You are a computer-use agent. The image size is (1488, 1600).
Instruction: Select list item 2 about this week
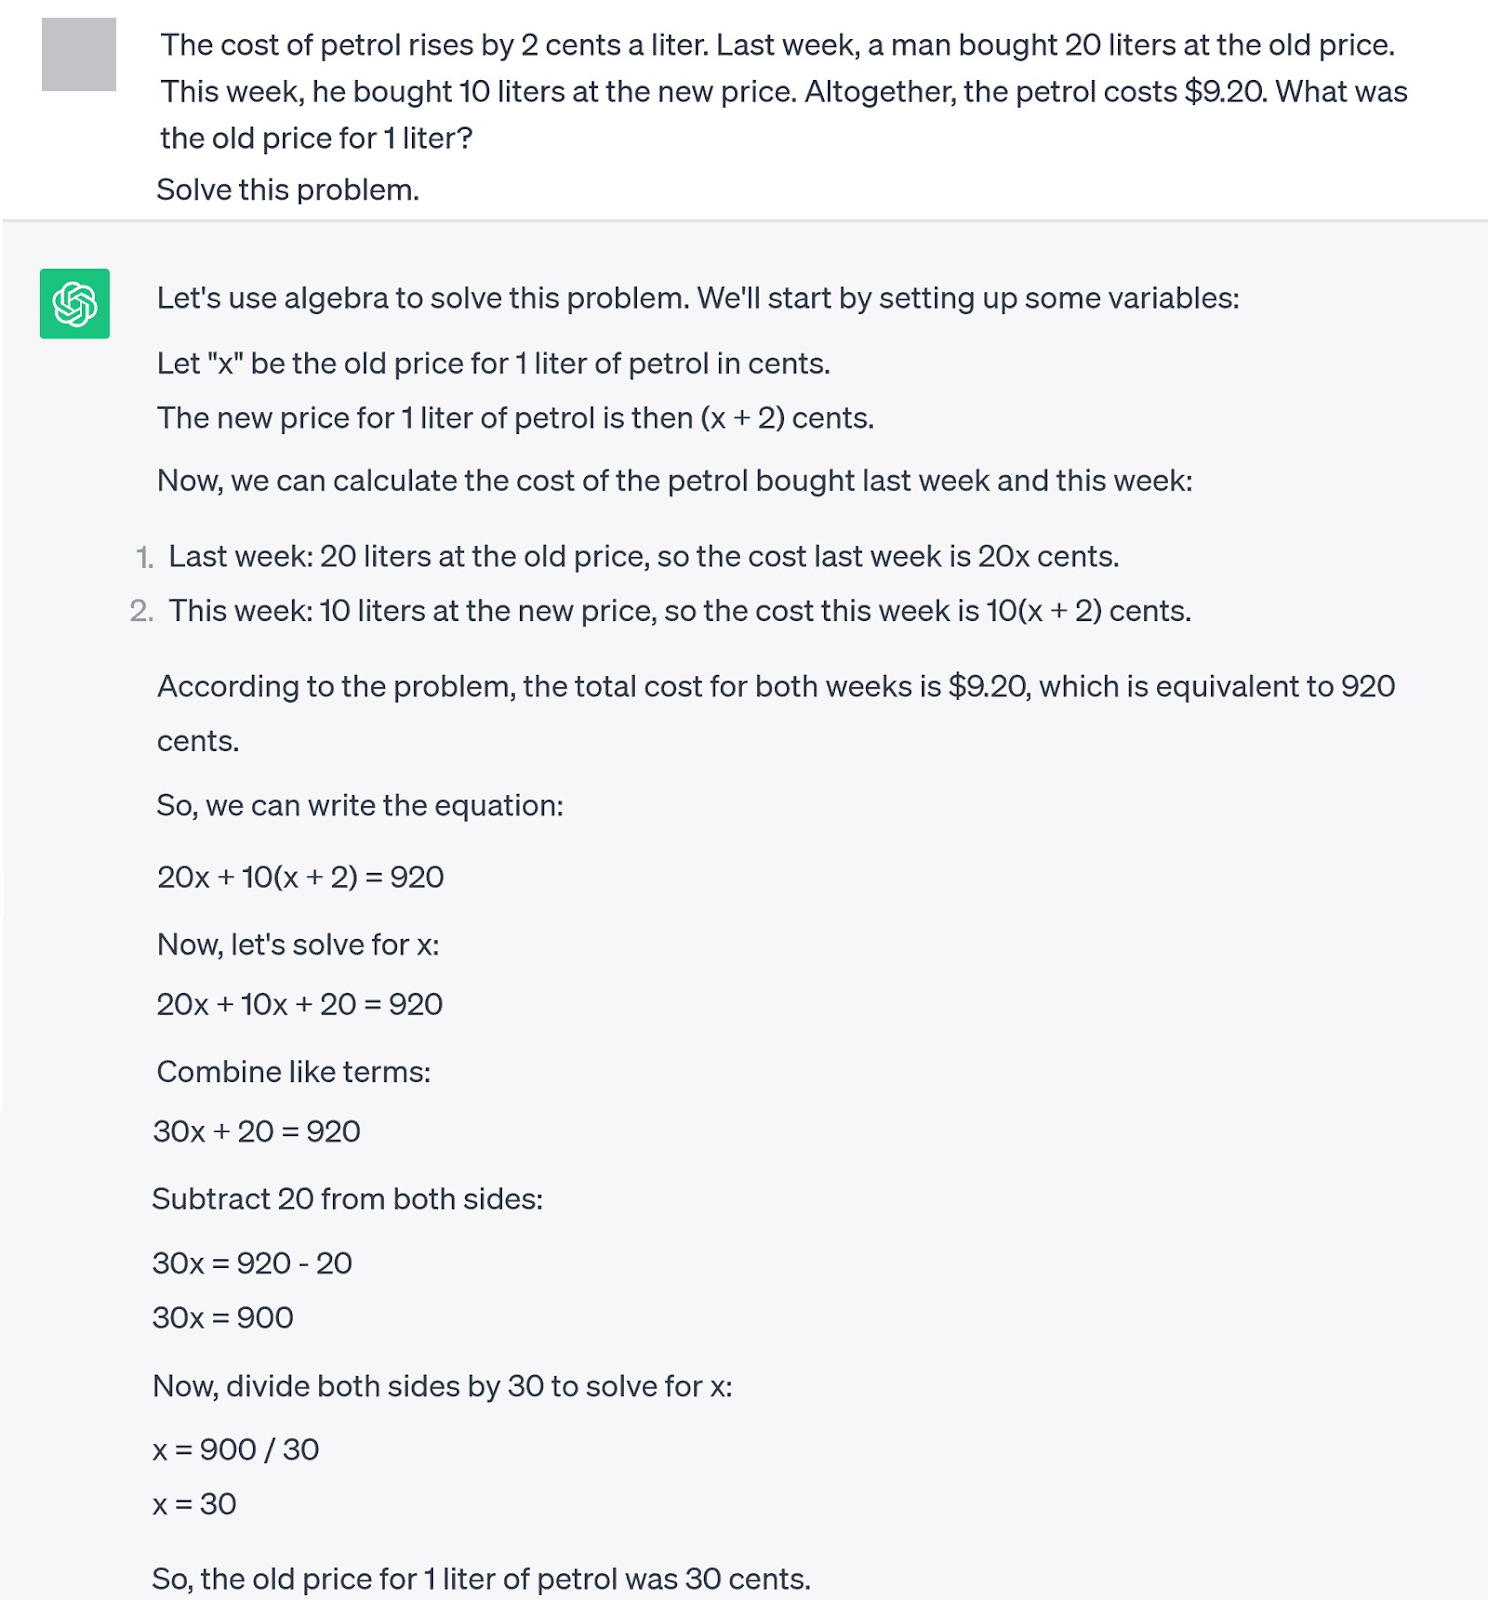click(679, 611)
